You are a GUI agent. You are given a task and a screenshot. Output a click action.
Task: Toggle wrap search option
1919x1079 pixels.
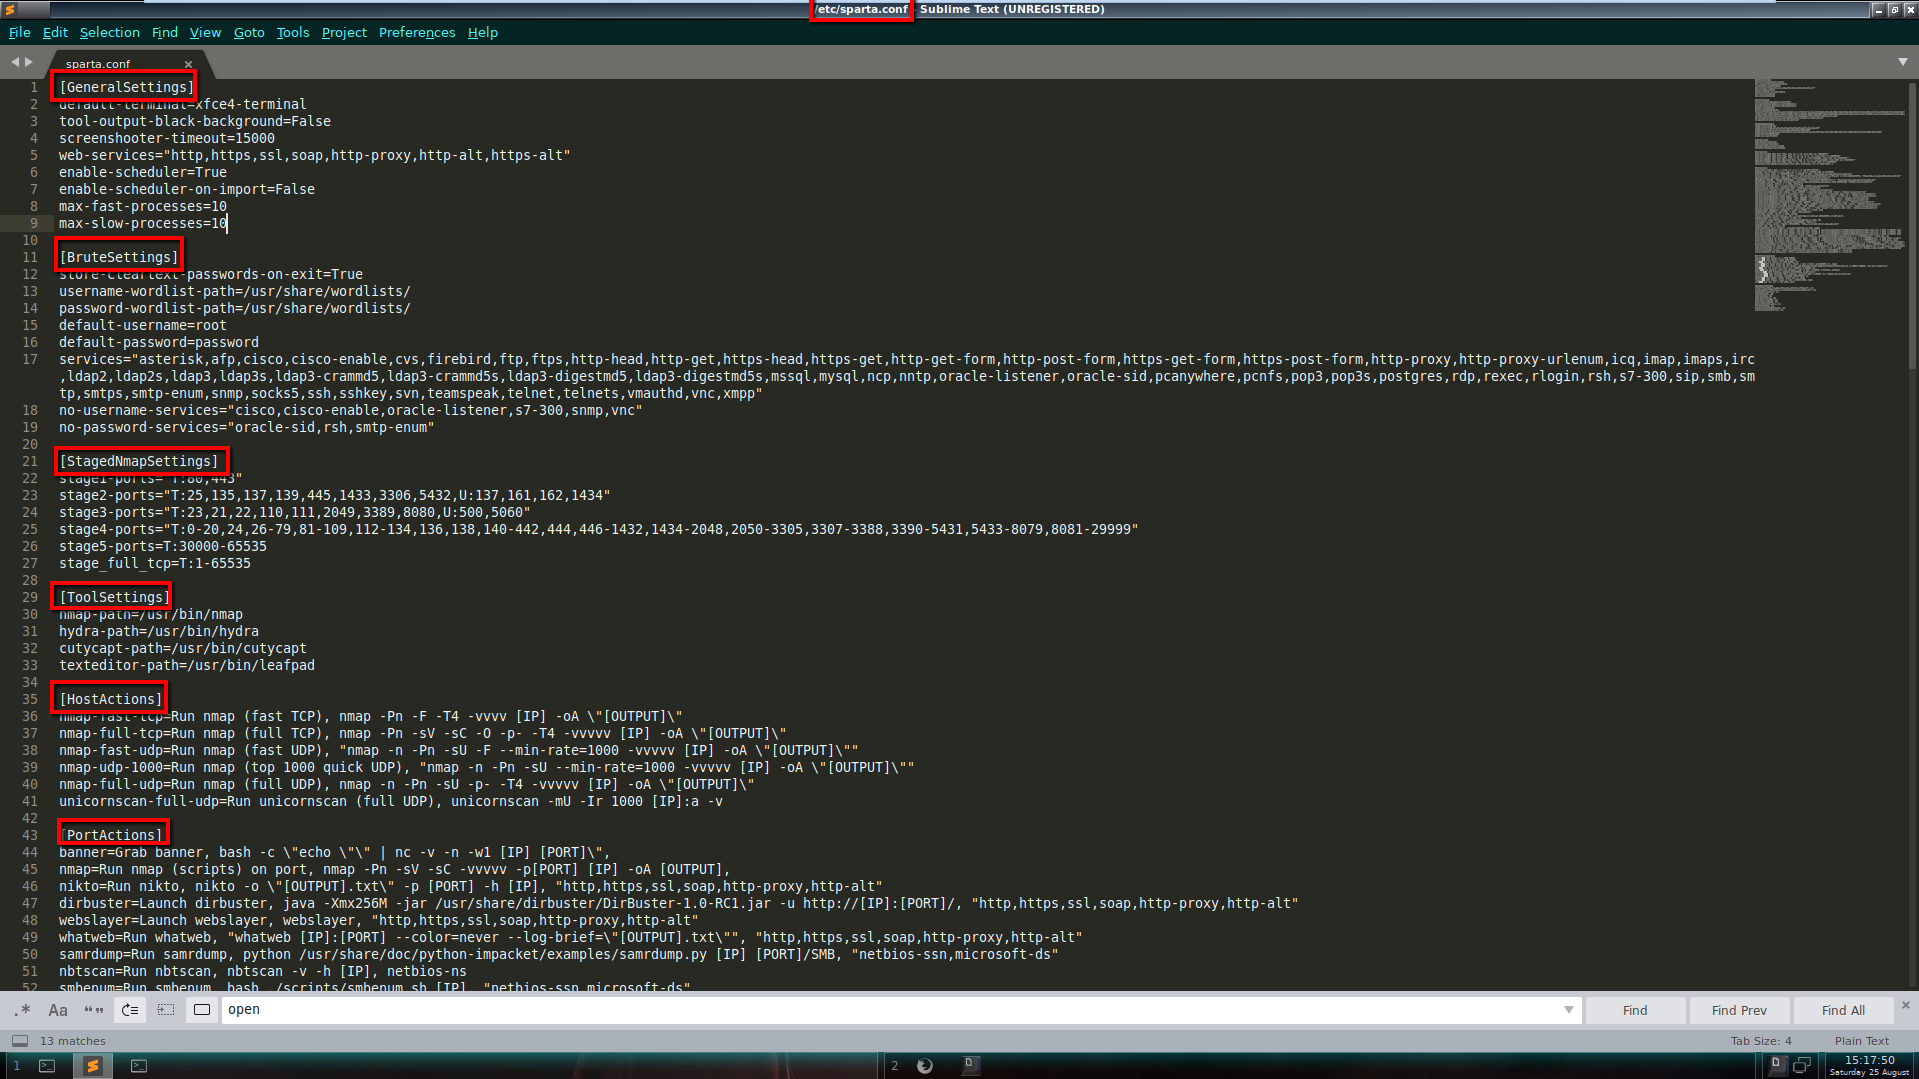pyautogui.click(x=130, y=1010)
